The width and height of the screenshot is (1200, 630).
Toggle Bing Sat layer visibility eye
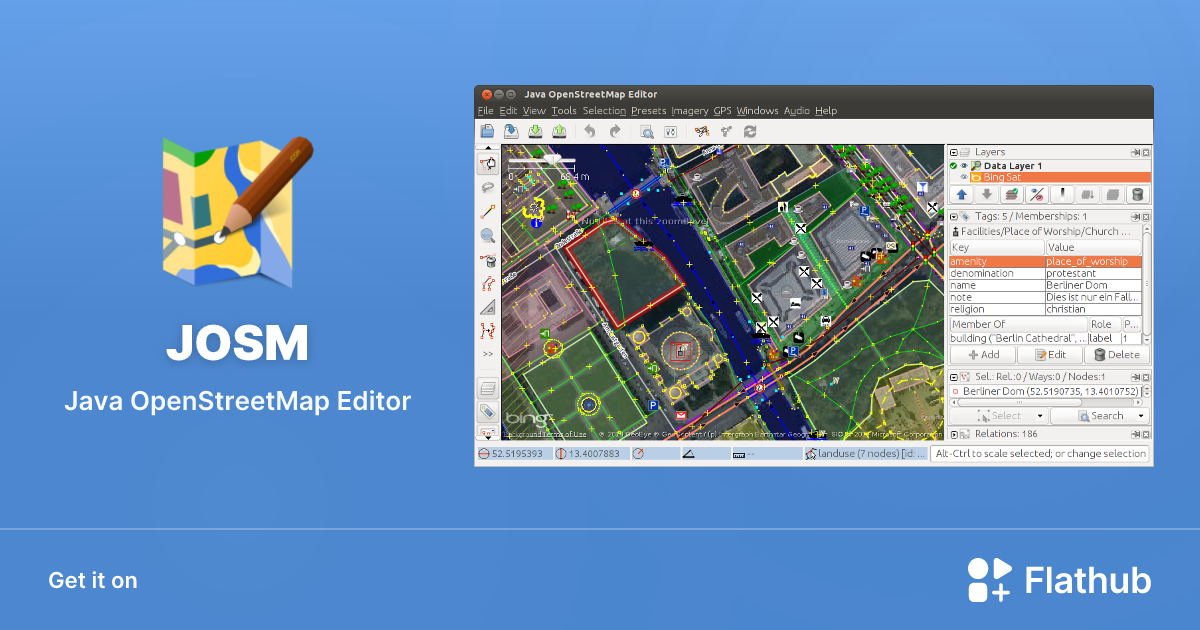tap(964, 177)
